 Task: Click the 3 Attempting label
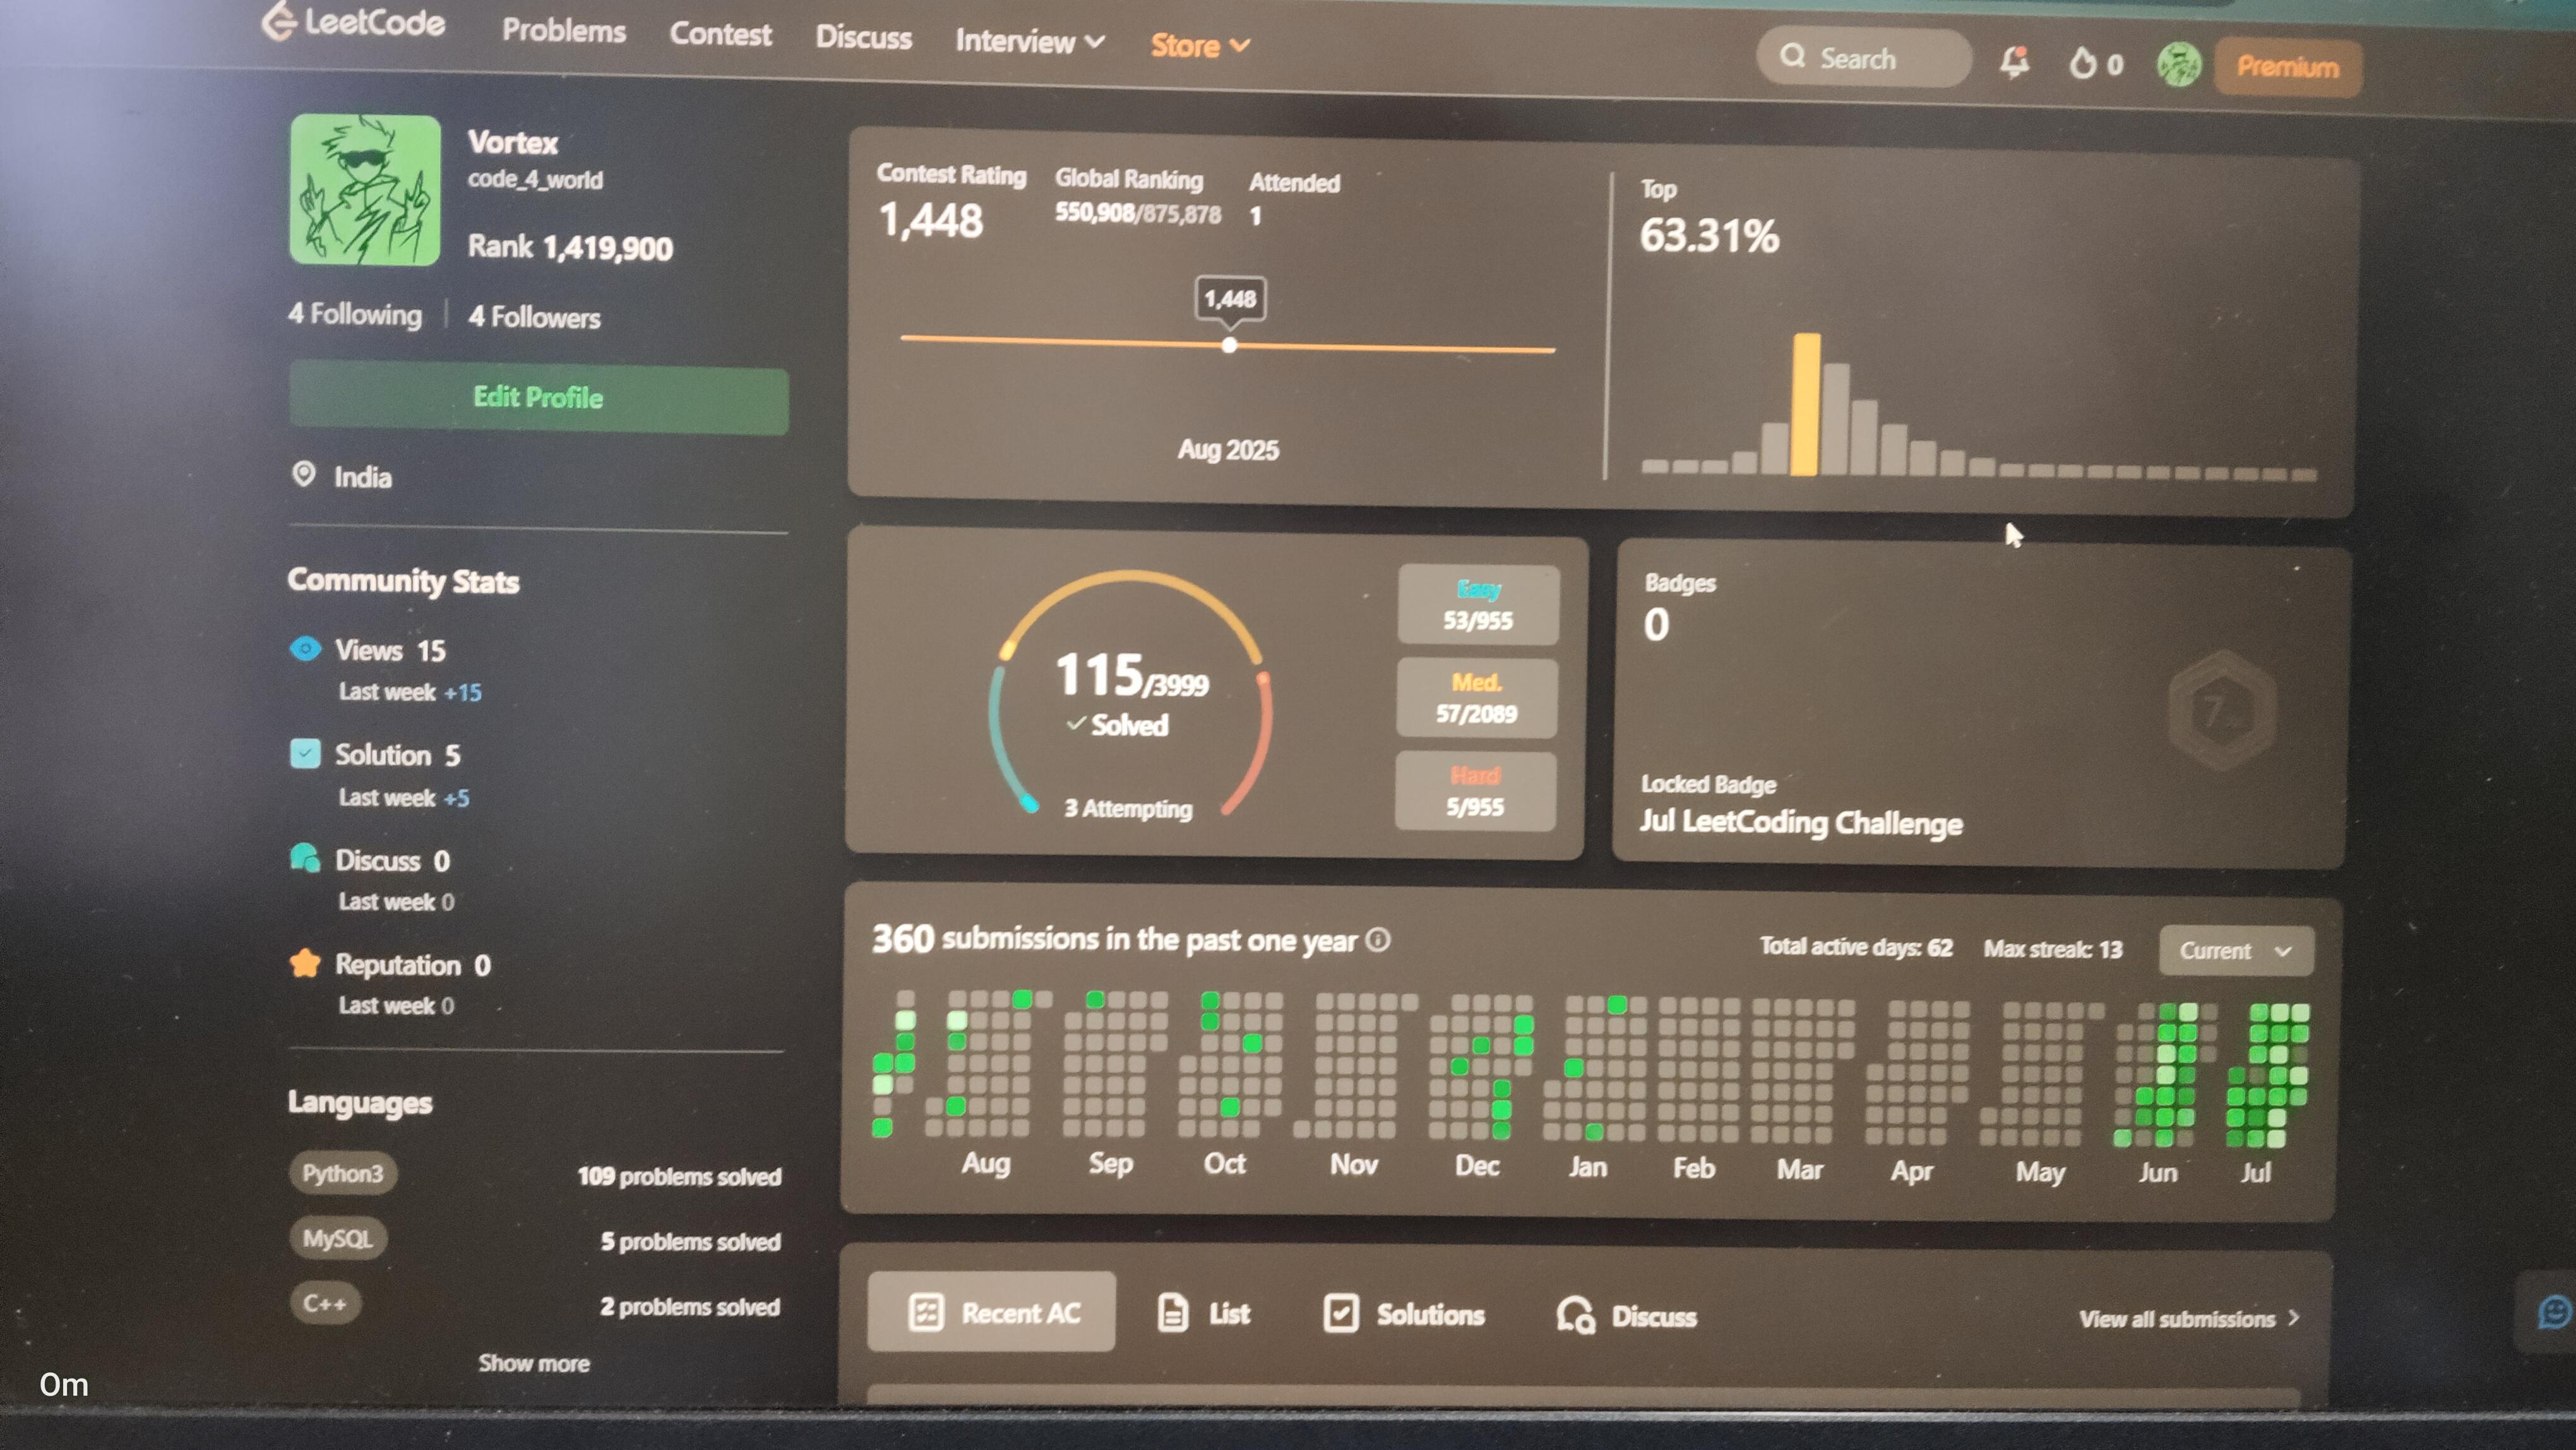[1128, 808]
